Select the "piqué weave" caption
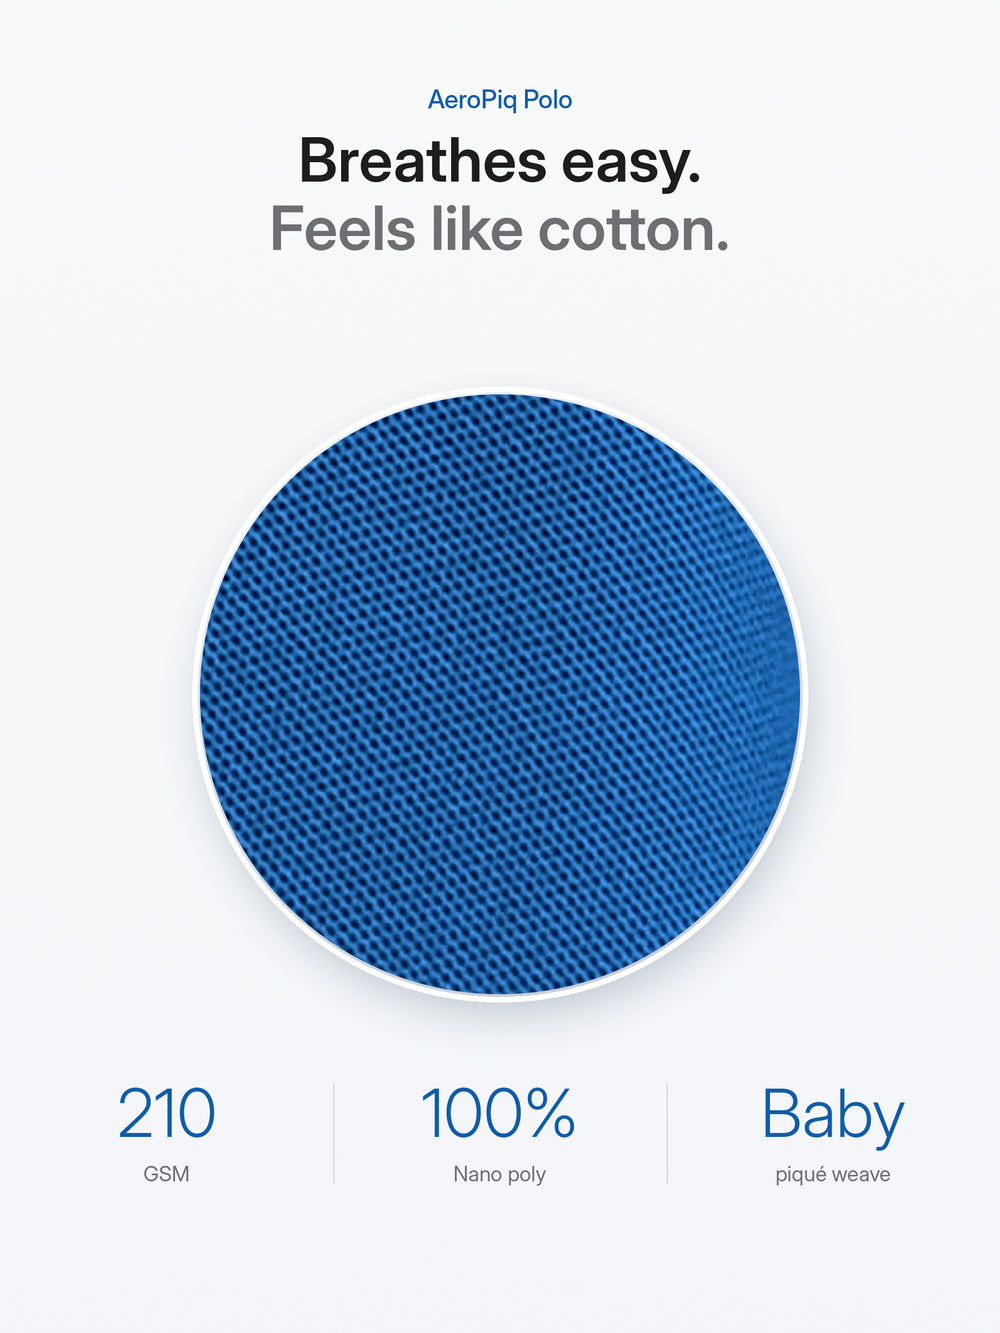 (833, 1175)
